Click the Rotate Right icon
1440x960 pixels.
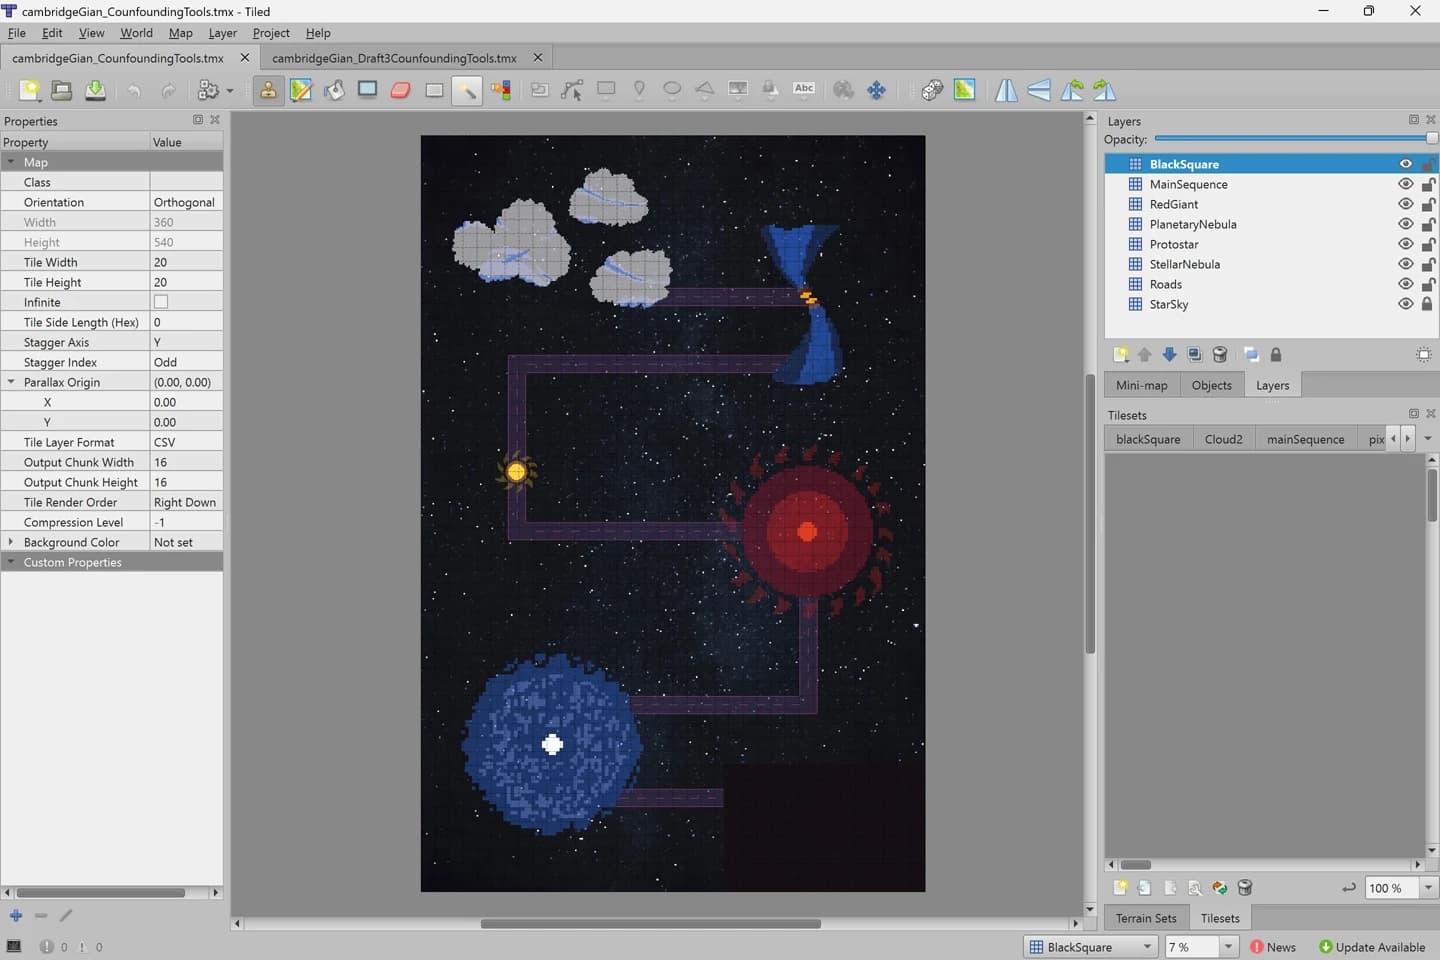click(1105, 90)
